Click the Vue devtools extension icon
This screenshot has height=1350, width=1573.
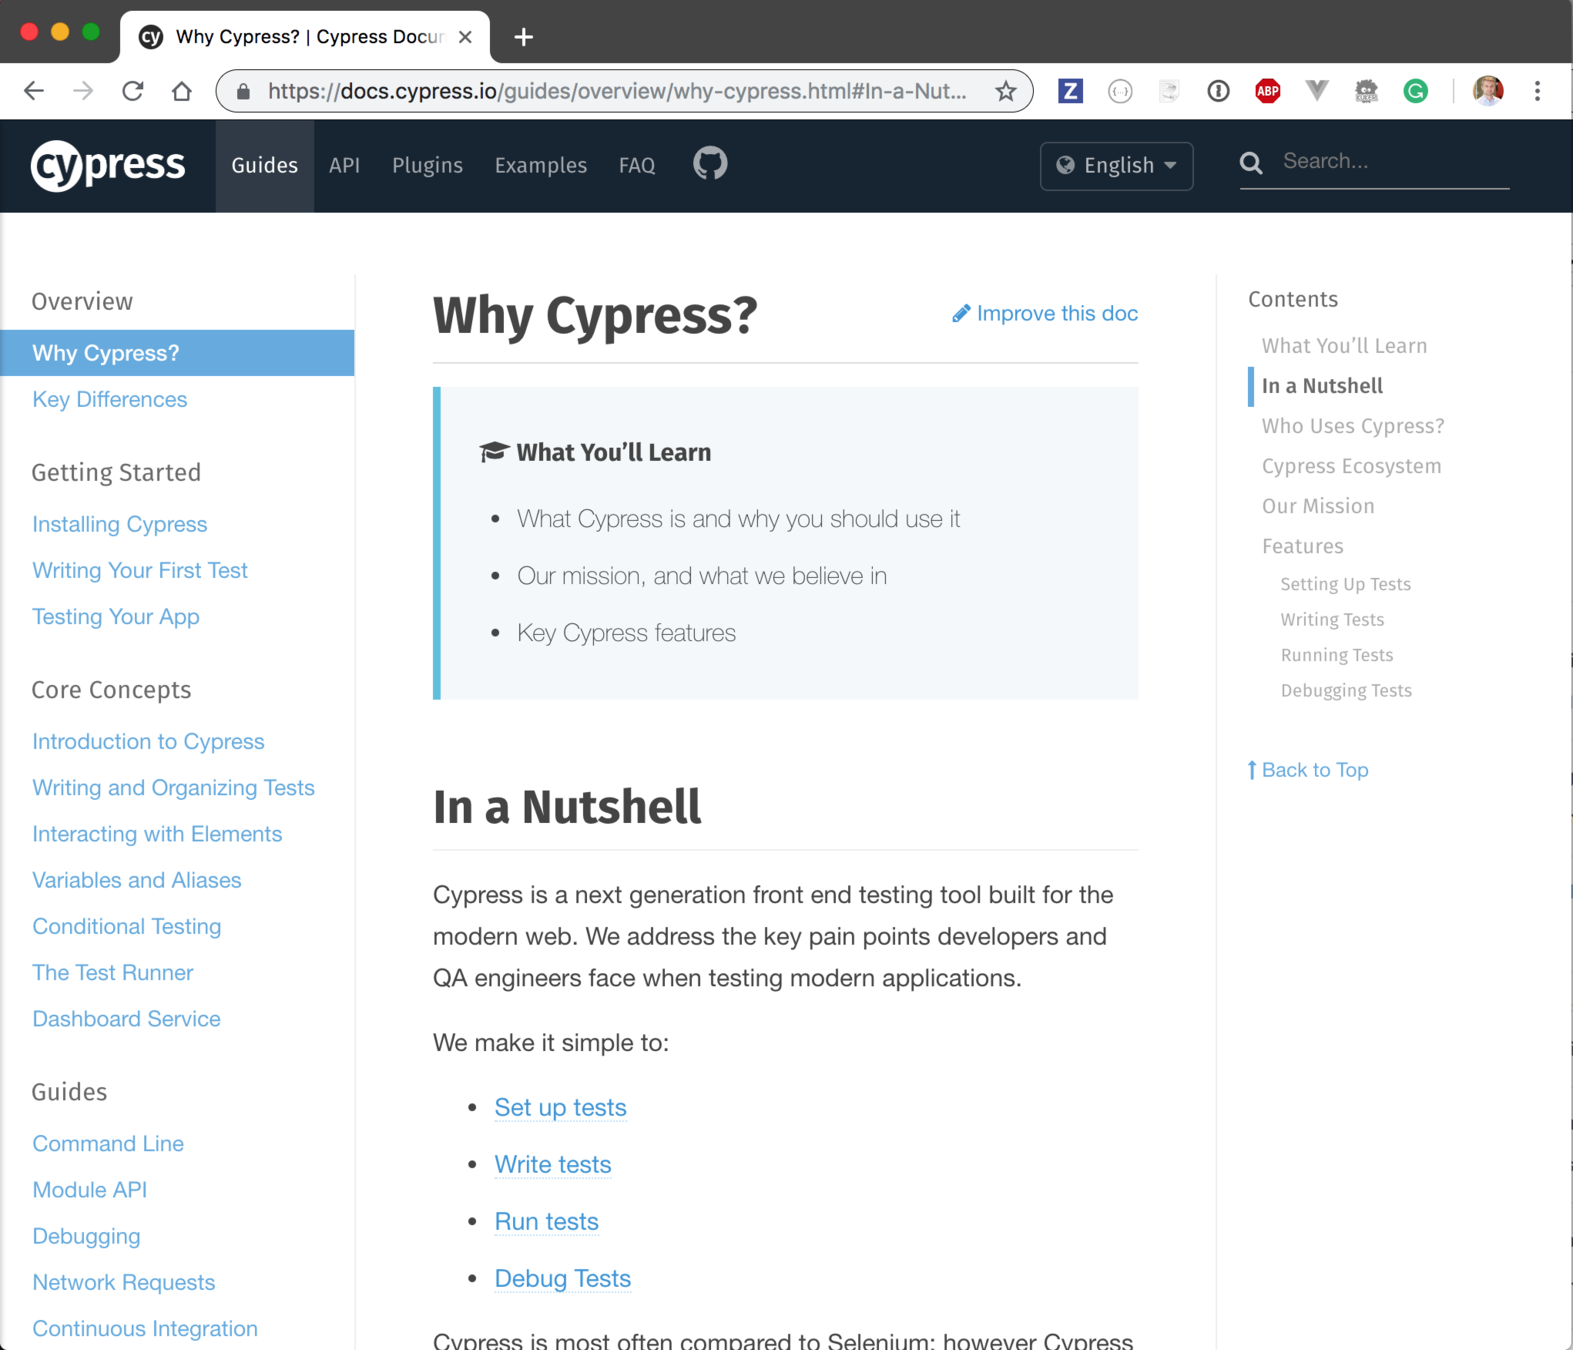point(1317,91)
